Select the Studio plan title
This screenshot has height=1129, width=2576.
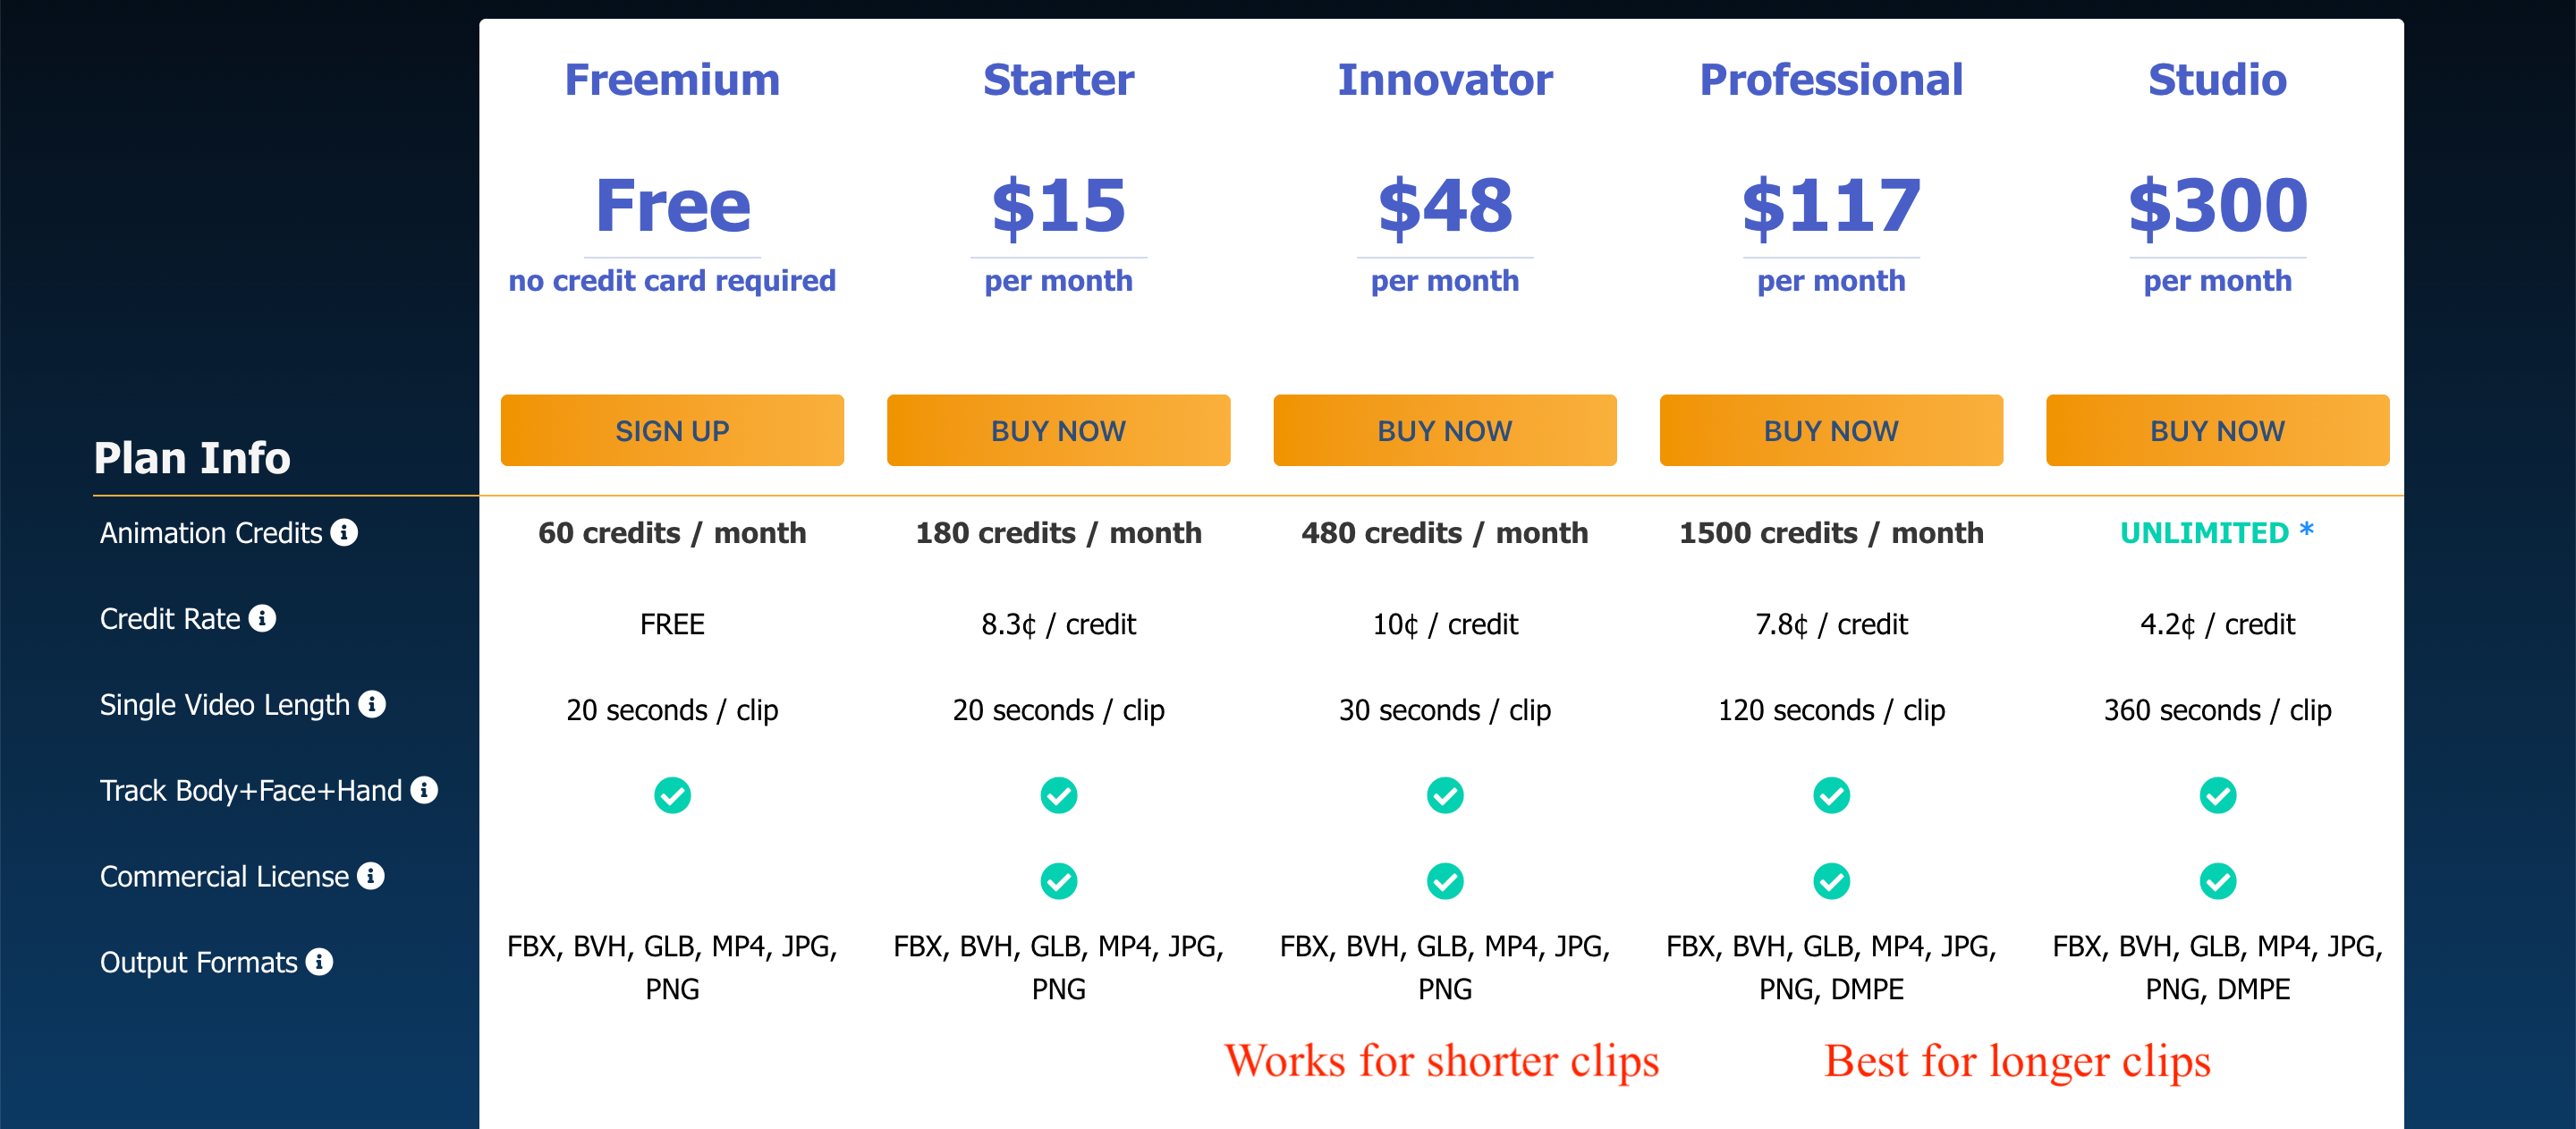pos(2218,80)
